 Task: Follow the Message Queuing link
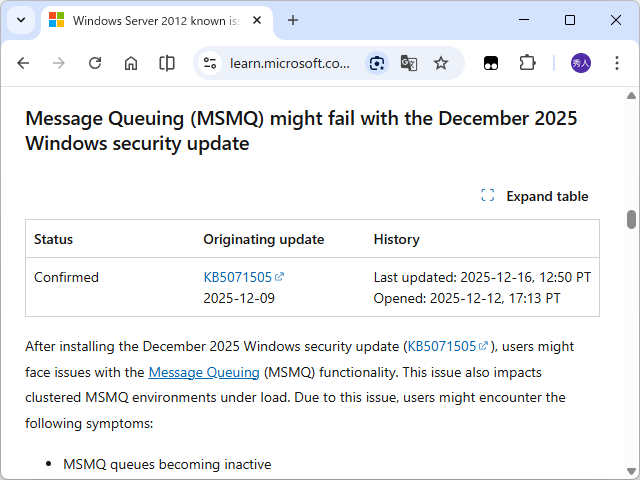tap(204, 372)
